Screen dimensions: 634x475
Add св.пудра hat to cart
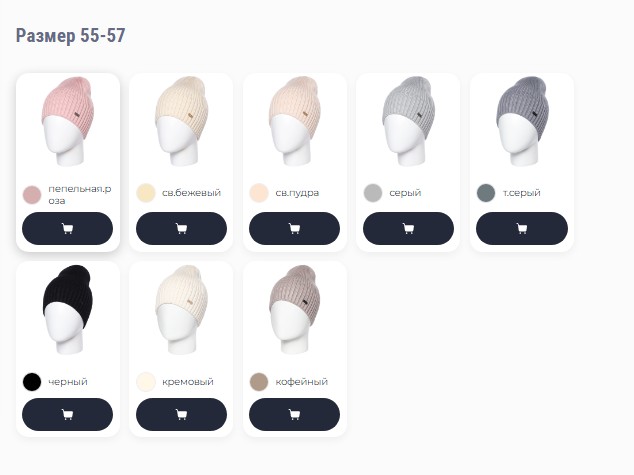click(x=294, y=228)
